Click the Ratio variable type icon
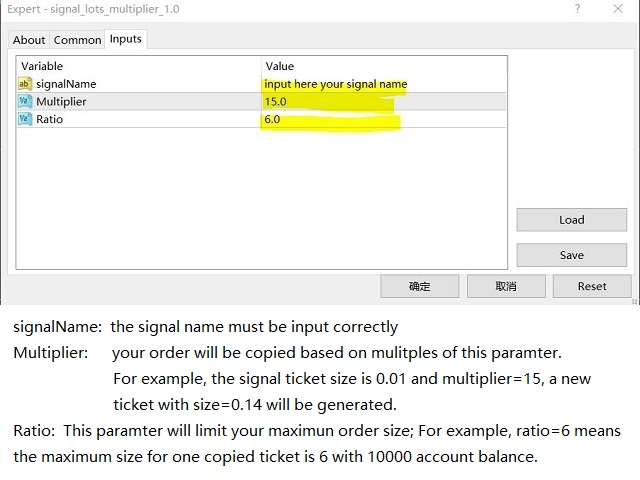 point(24,119)
